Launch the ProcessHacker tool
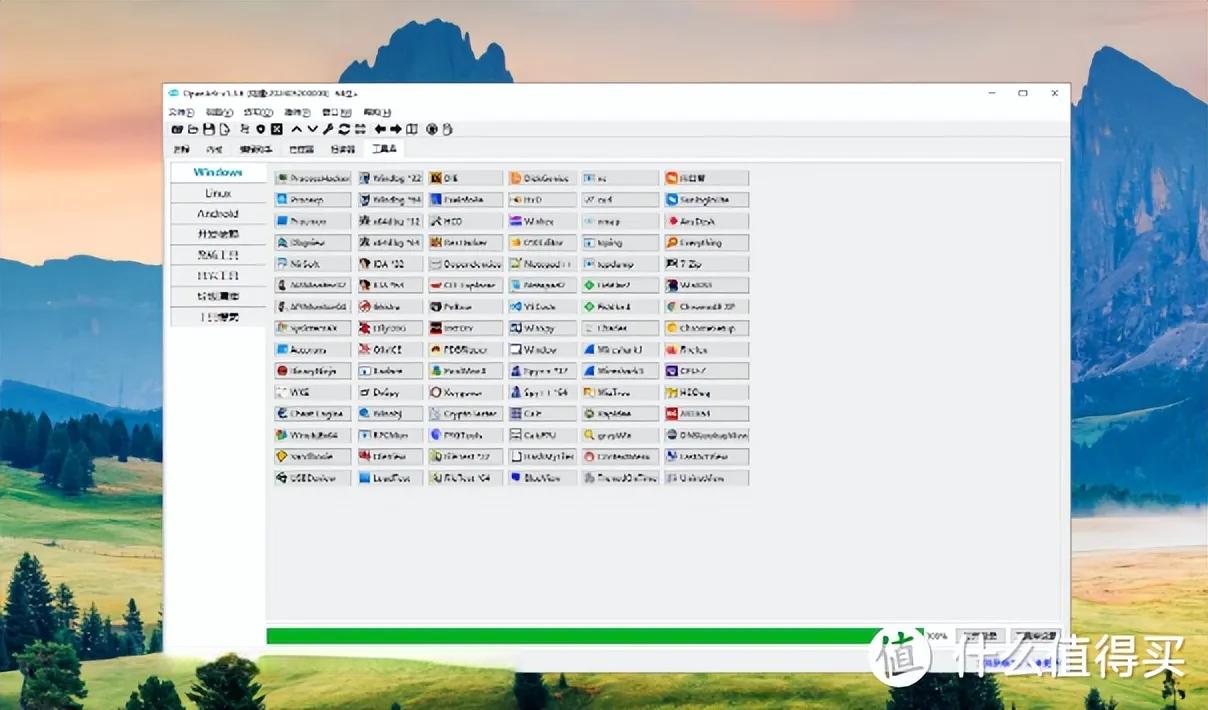Image resolution: width=1208 pixels, height=710 pixels. tap(313, 178)
